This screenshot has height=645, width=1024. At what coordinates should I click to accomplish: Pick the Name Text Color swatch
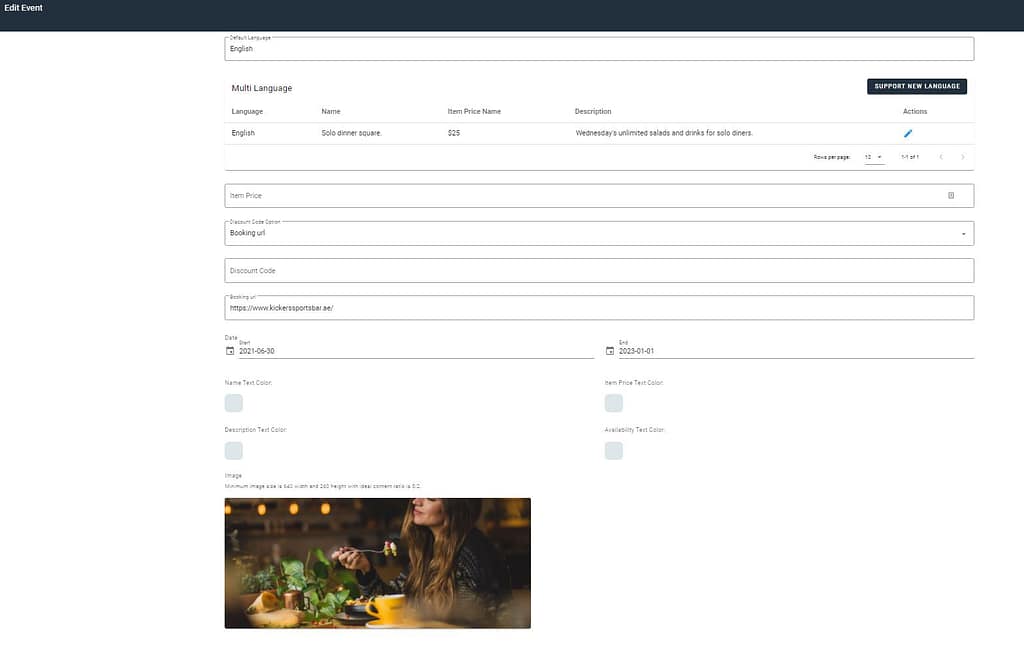234,403
